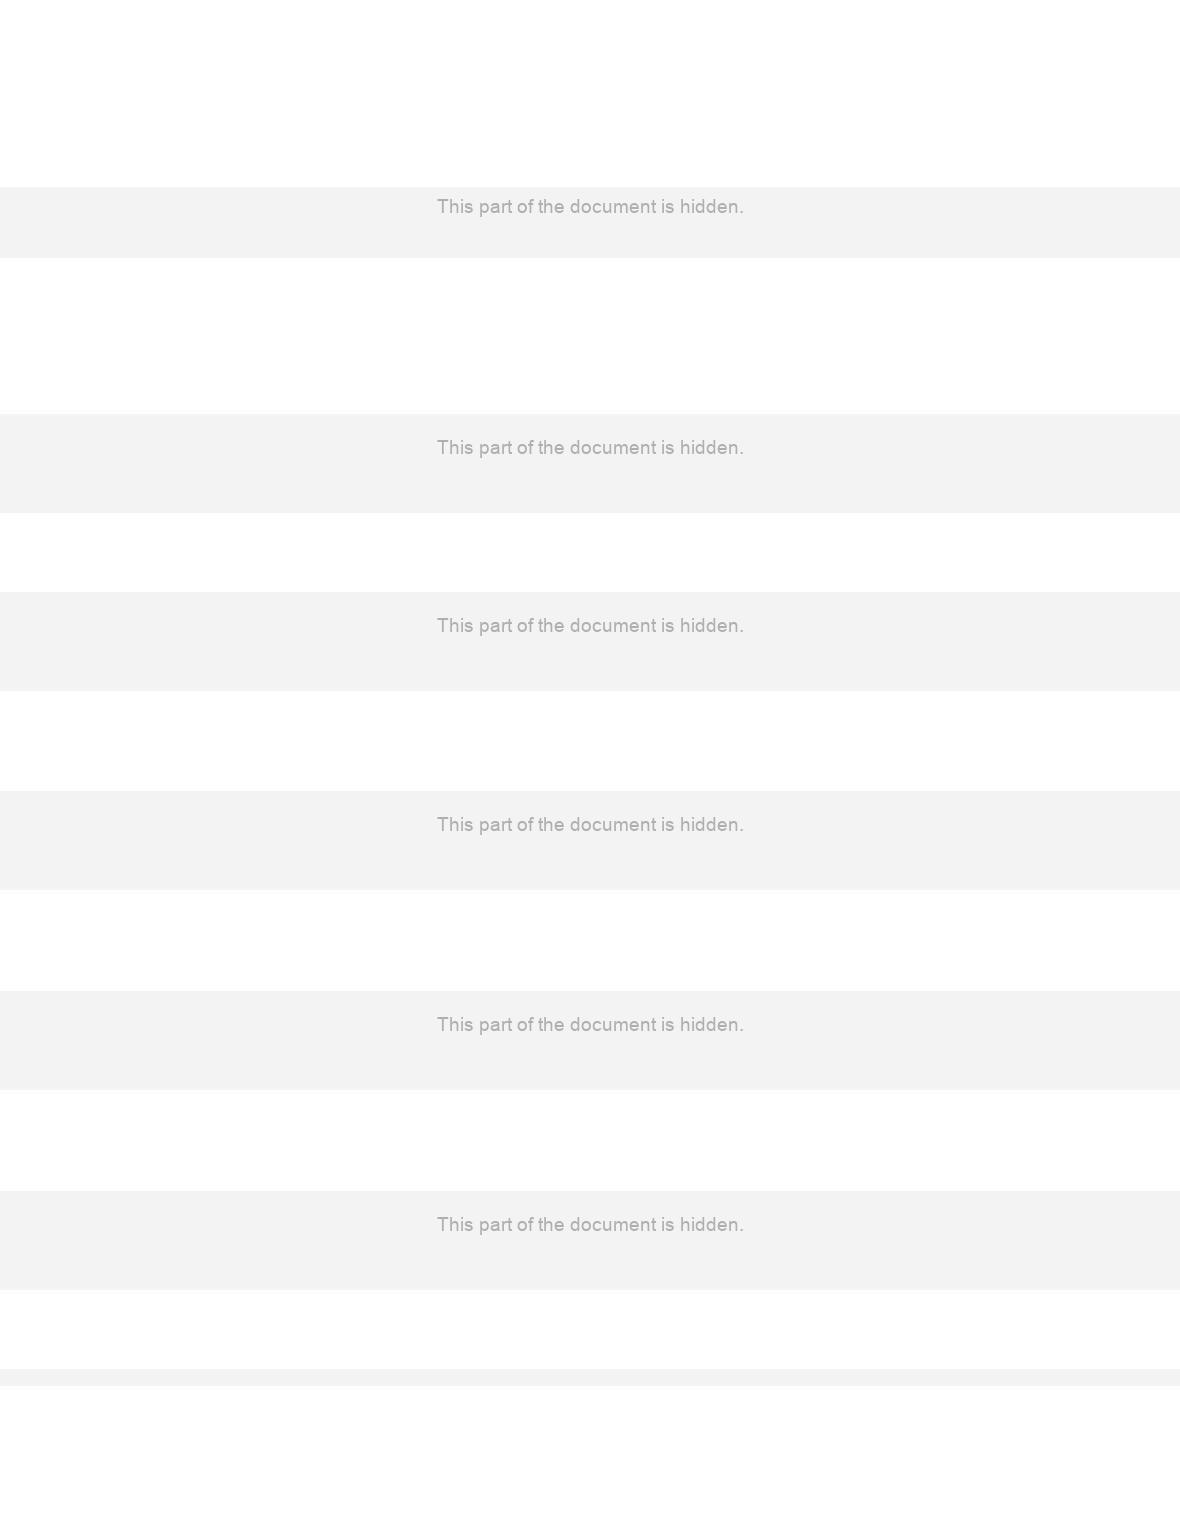Viewport: 1180px width, 1527px height.
Task: Click the topmost "This part of the document is hidden" notice
Action: 590,222
